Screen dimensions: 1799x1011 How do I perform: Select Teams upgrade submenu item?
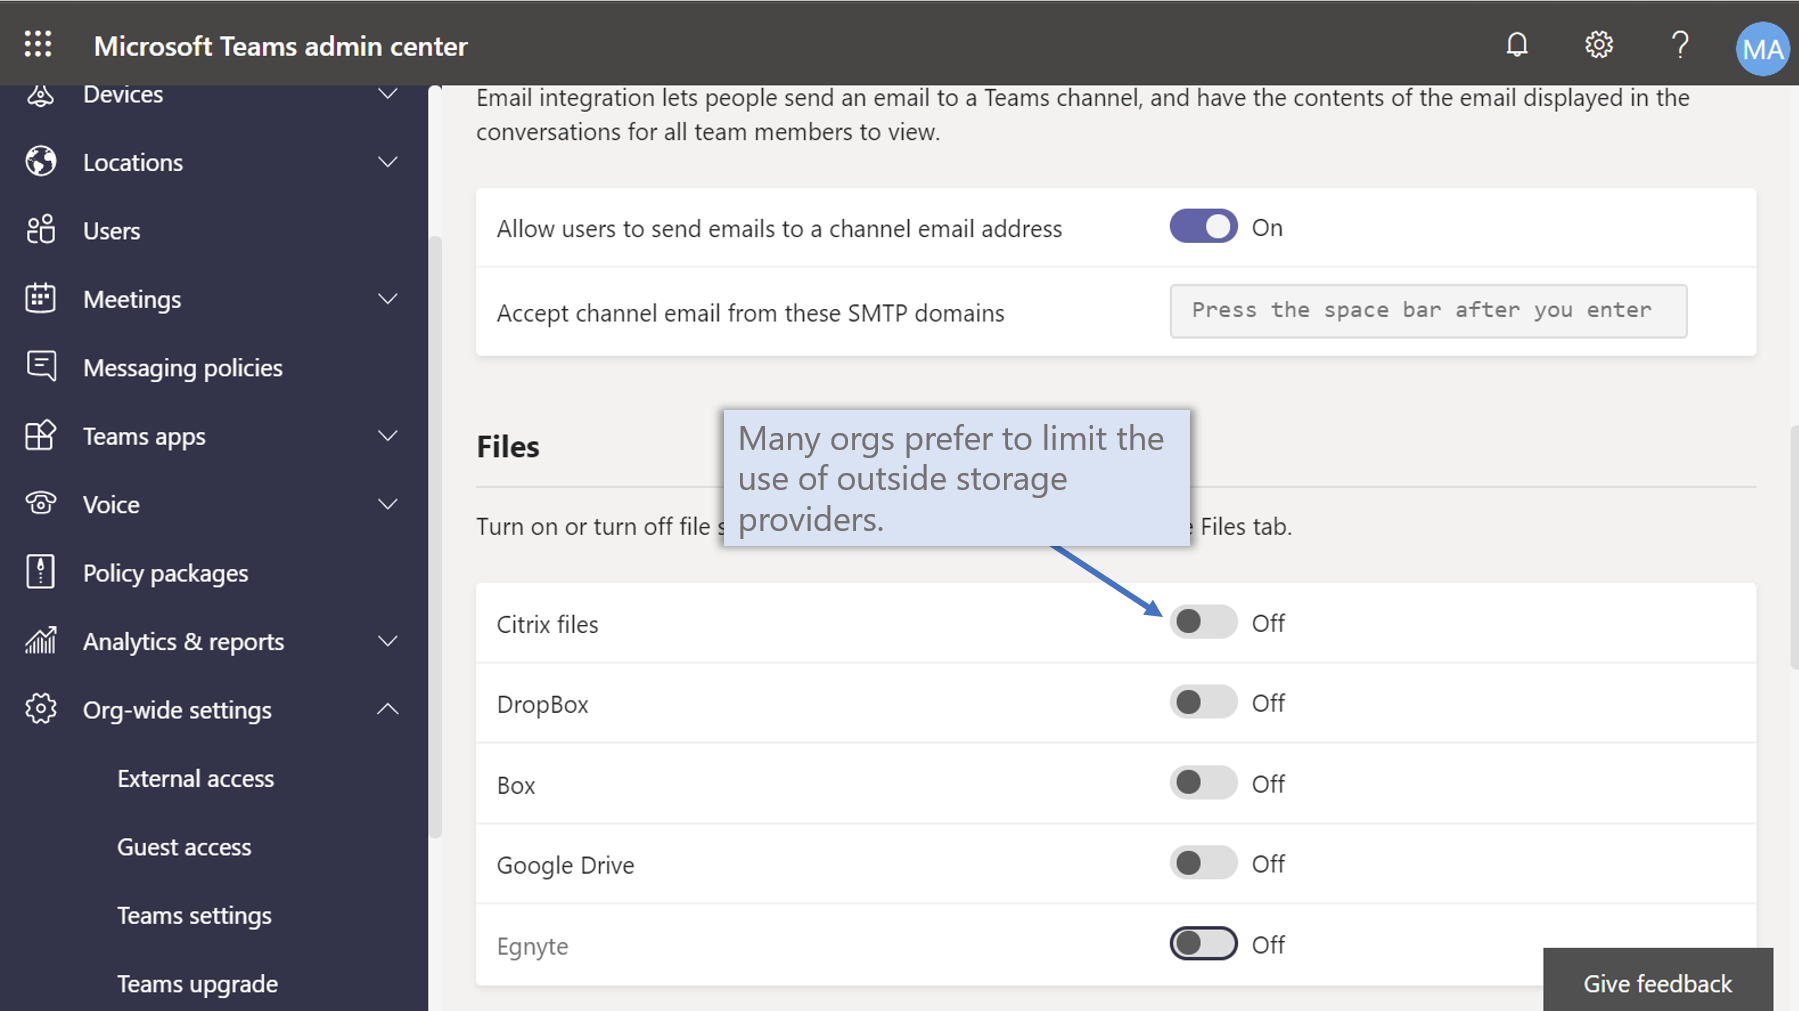197,984
